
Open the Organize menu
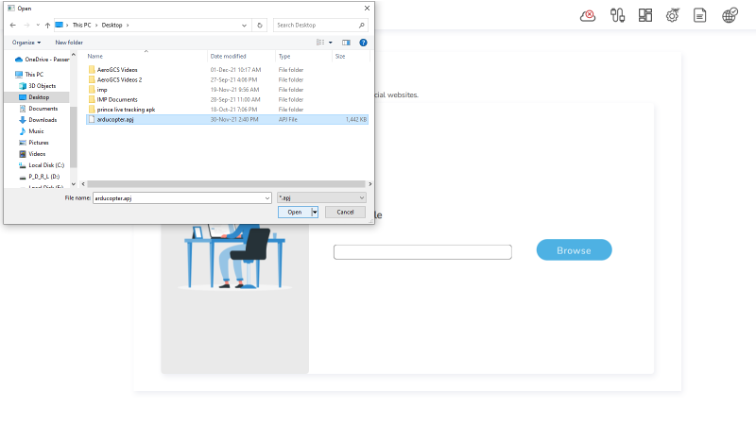coord(26,42)
